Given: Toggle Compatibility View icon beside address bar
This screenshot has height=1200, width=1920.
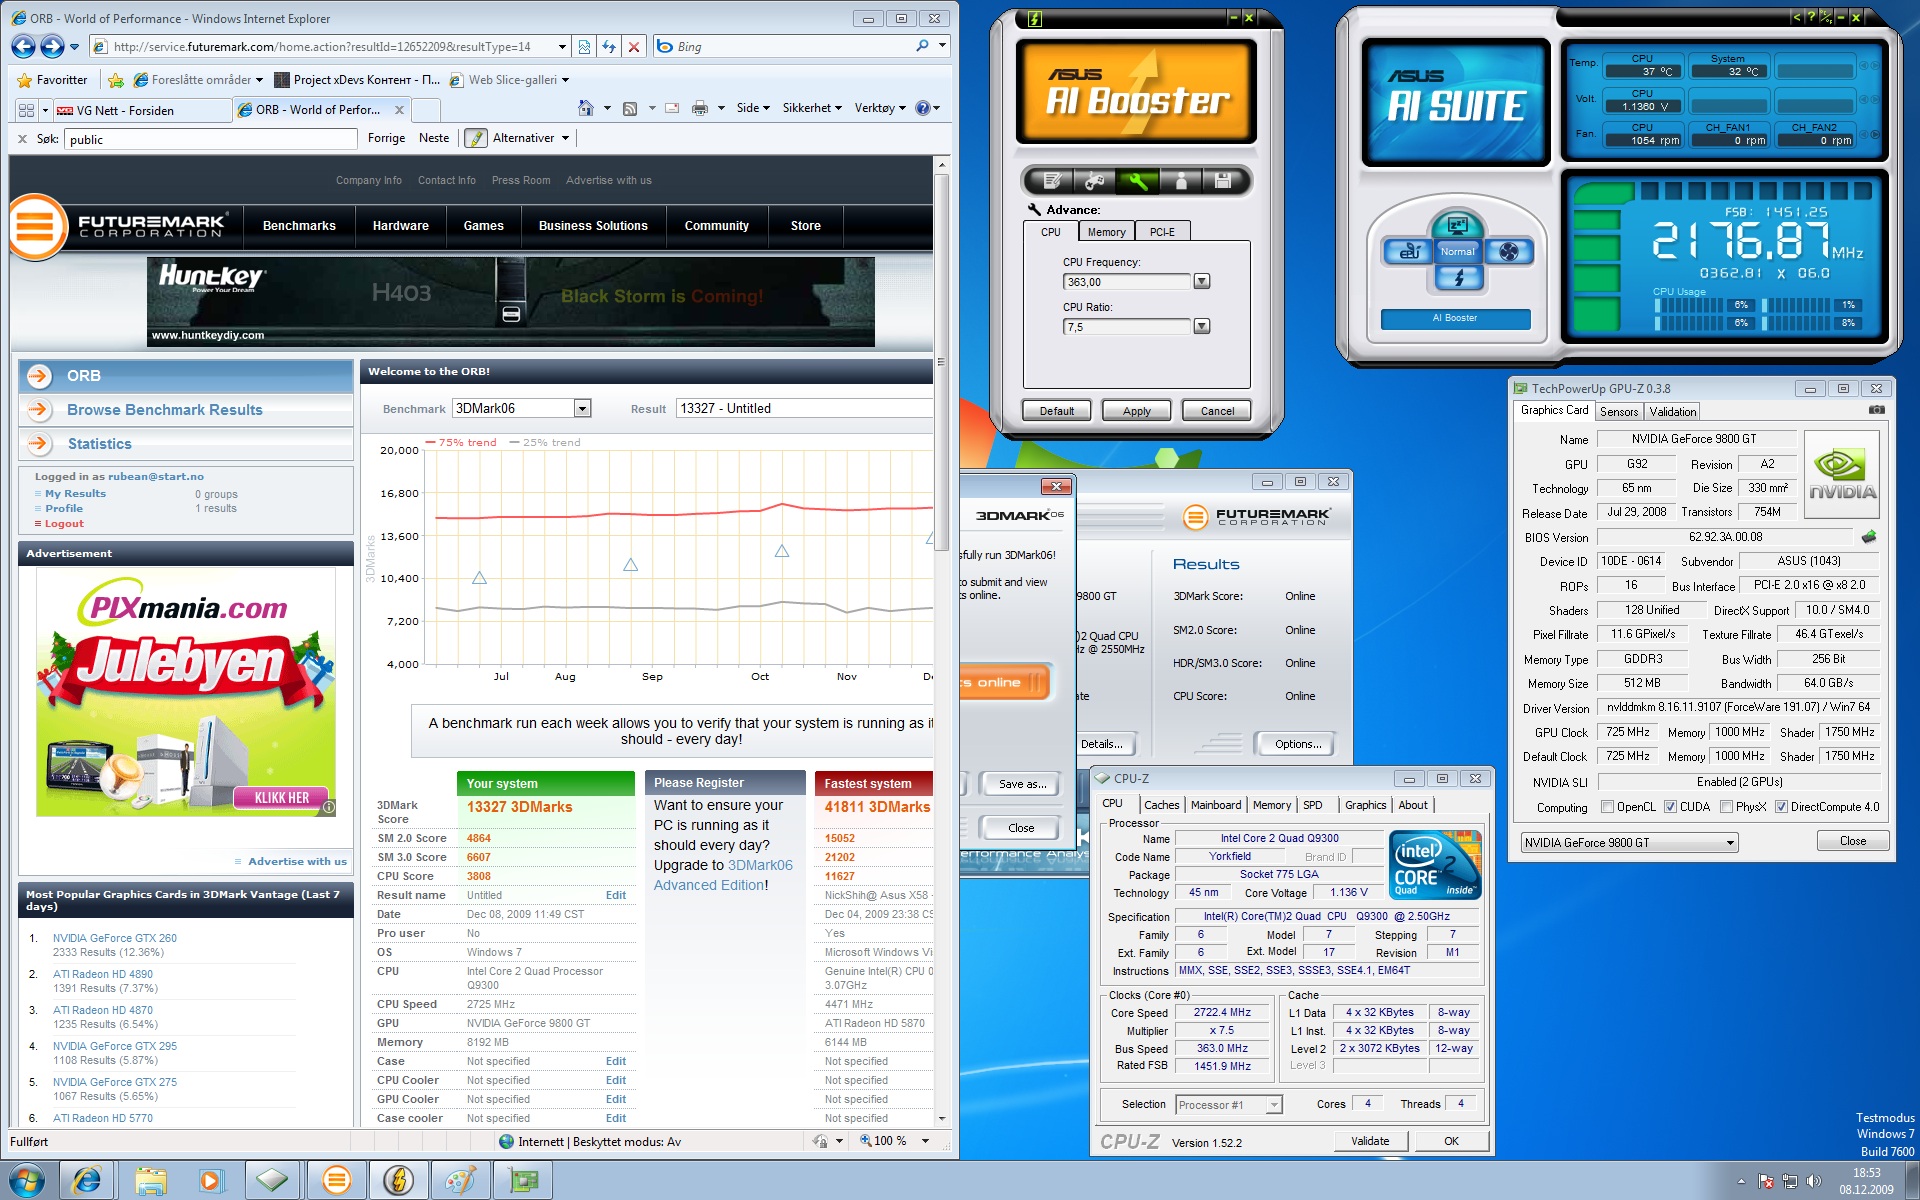Looking at the screenshot, I should pyautogui.click(x=585, y=46).
